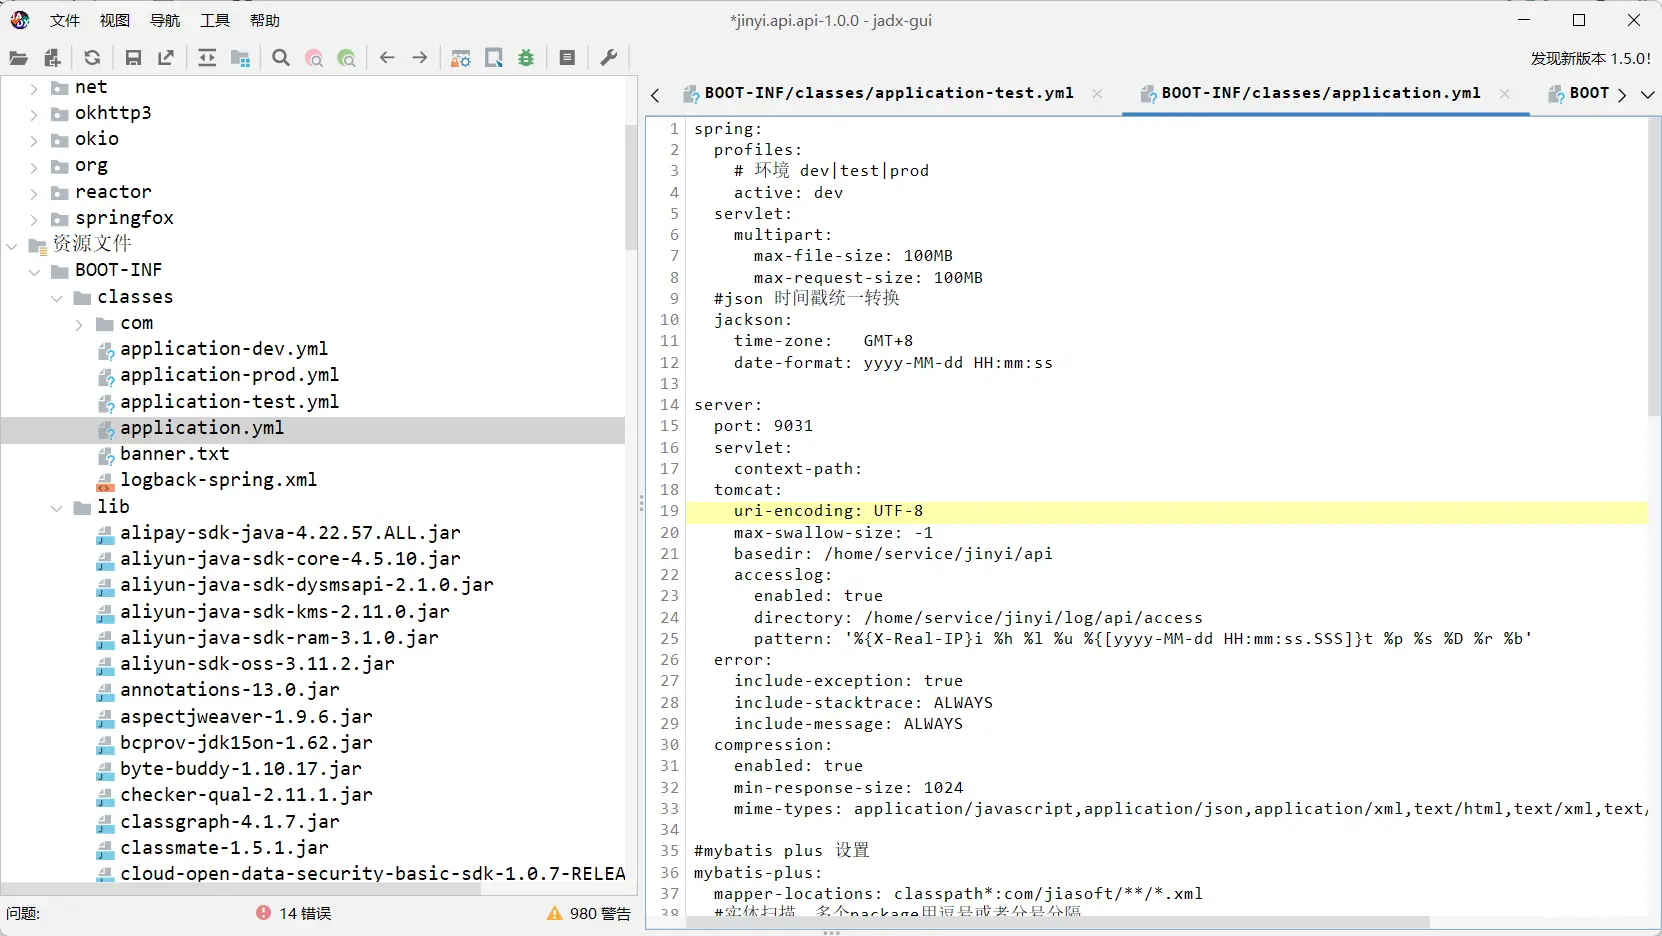Navigate back with the left arrow
This screenshot has height=936, width=1662.
[x=387, y=58]
